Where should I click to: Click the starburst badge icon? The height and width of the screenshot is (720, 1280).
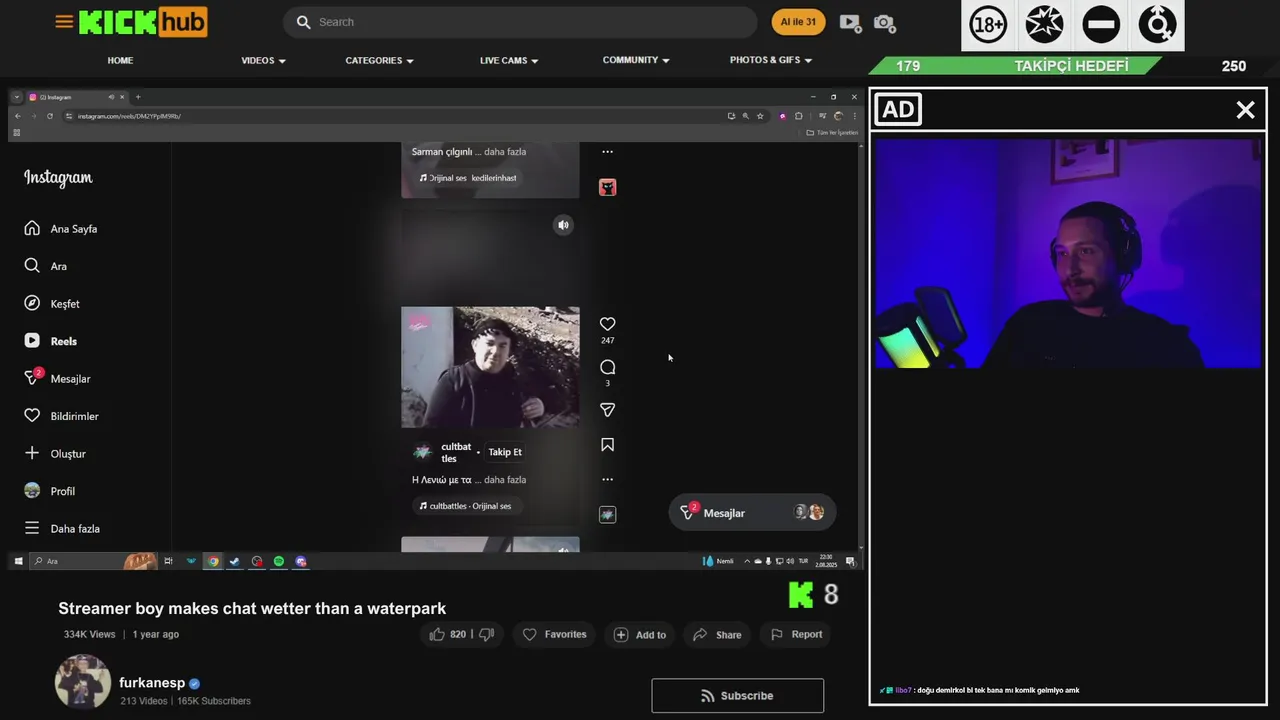(1044, 24)
